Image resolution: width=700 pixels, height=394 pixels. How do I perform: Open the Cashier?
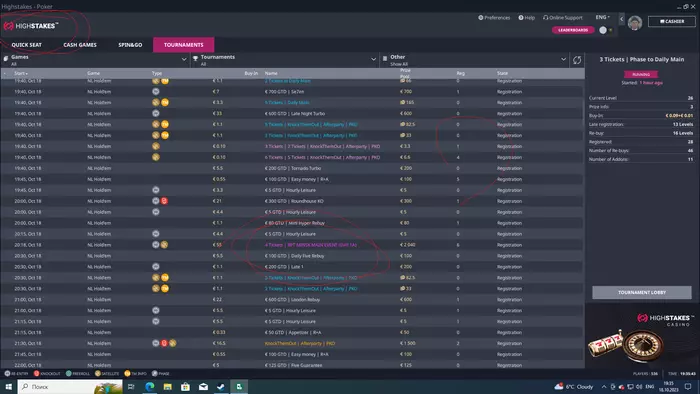pos(672,21)
